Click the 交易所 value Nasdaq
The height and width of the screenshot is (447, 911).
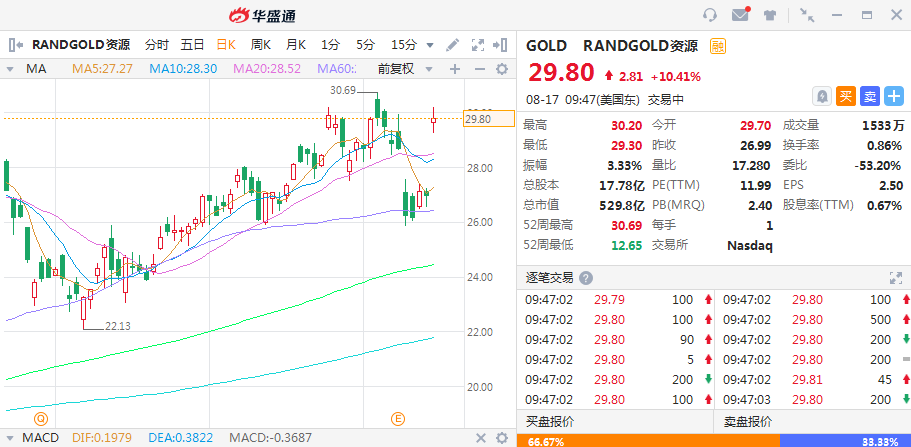pyautogui.click(x=749, y=246)
